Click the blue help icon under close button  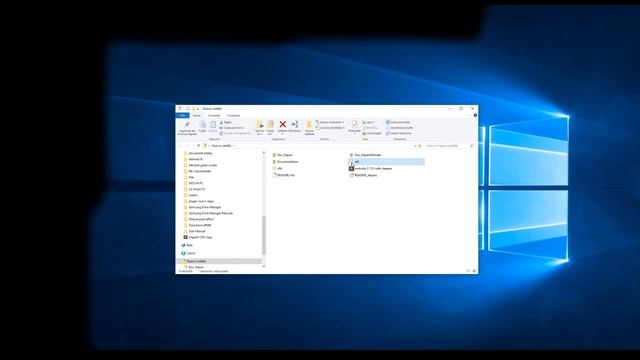click(x=475, y=116)
